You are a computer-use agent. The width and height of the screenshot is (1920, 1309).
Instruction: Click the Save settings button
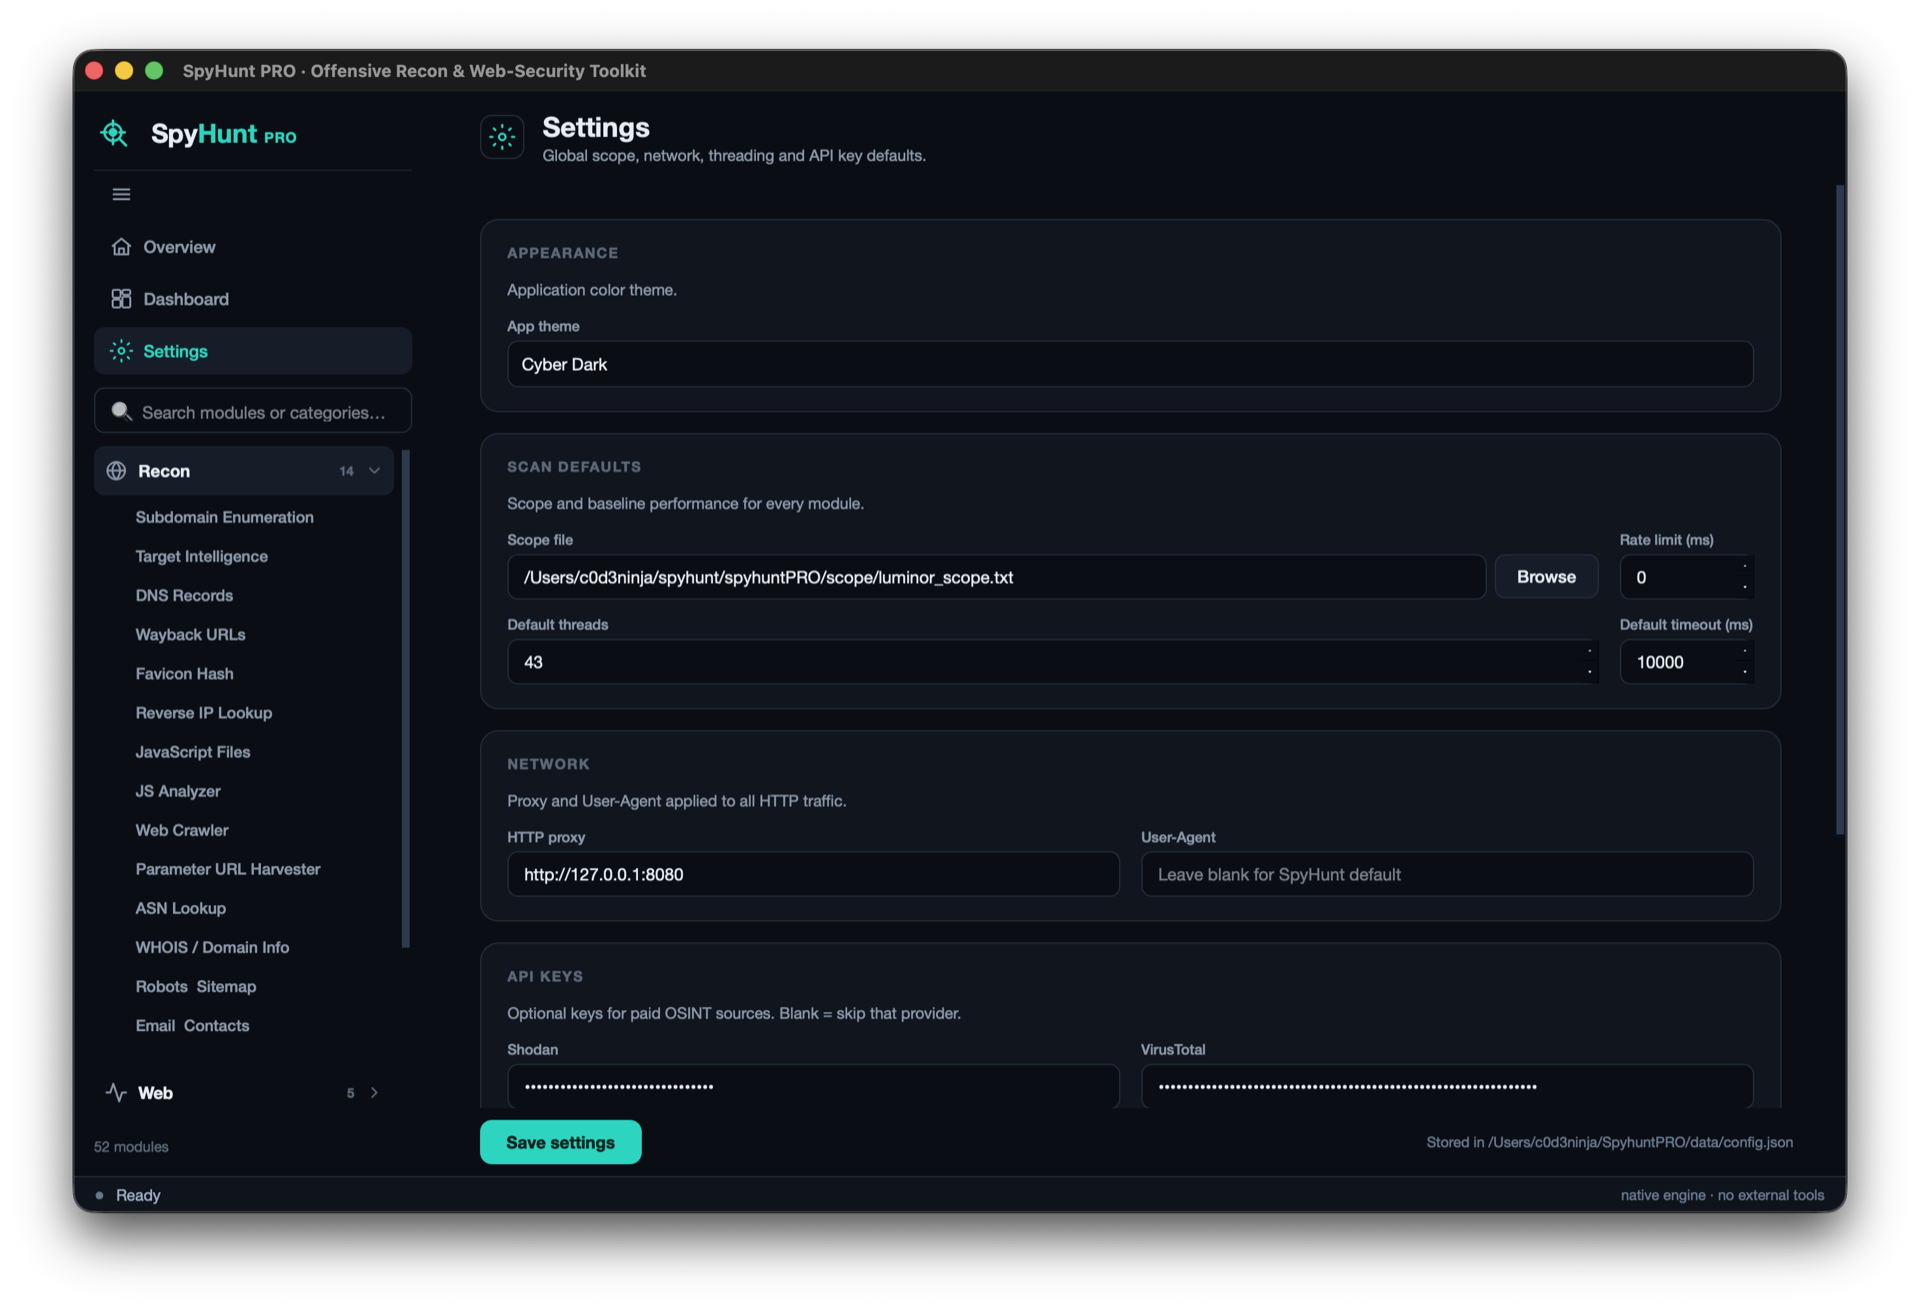[x=560, y=1142]
